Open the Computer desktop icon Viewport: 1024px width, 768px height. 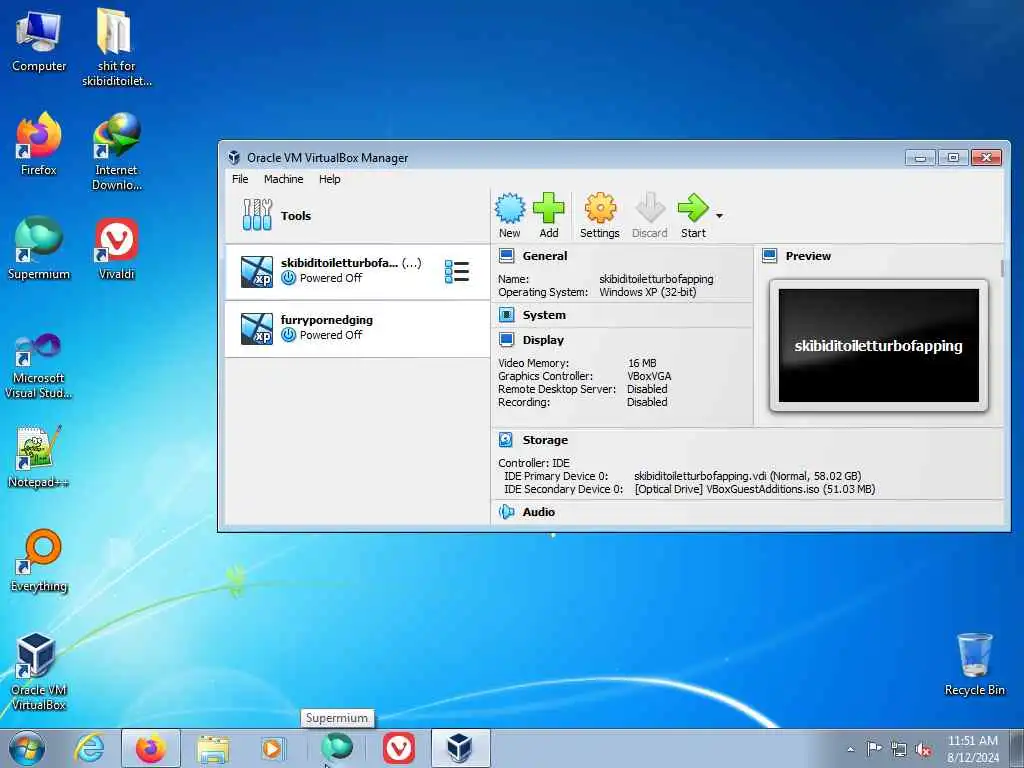click(x=39, y=40)
